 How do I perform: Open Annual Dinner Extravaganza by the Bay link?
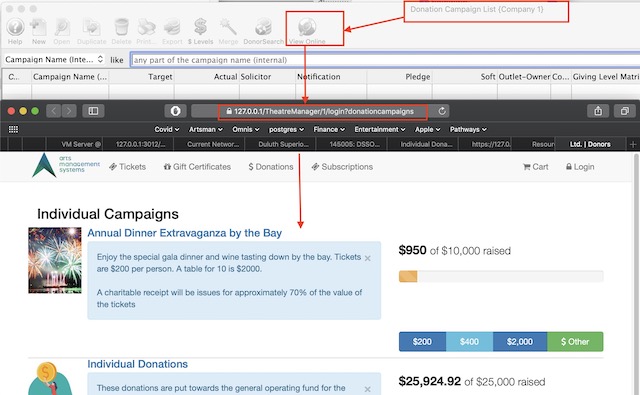pyautogui.click(x=184, y=233)
